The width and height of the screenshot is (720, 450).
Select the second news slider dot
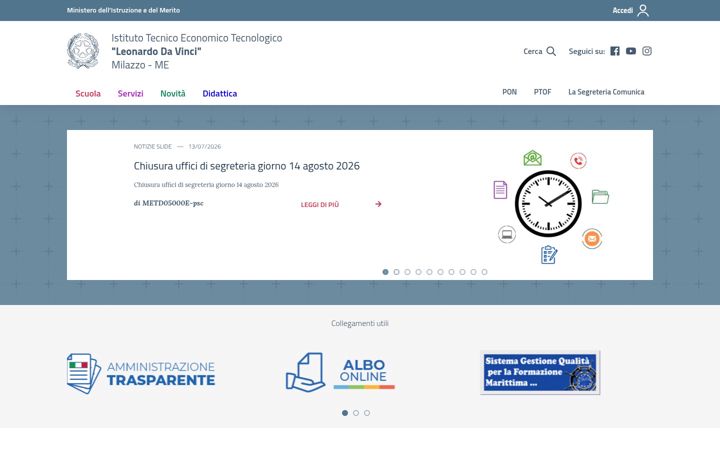[x=396, y=272]
